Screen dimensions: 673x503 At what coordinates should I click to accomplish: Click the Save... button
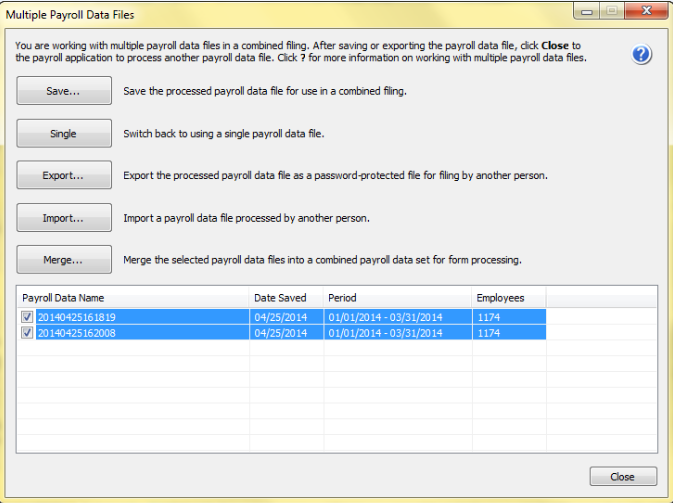(x=64, y=91)
